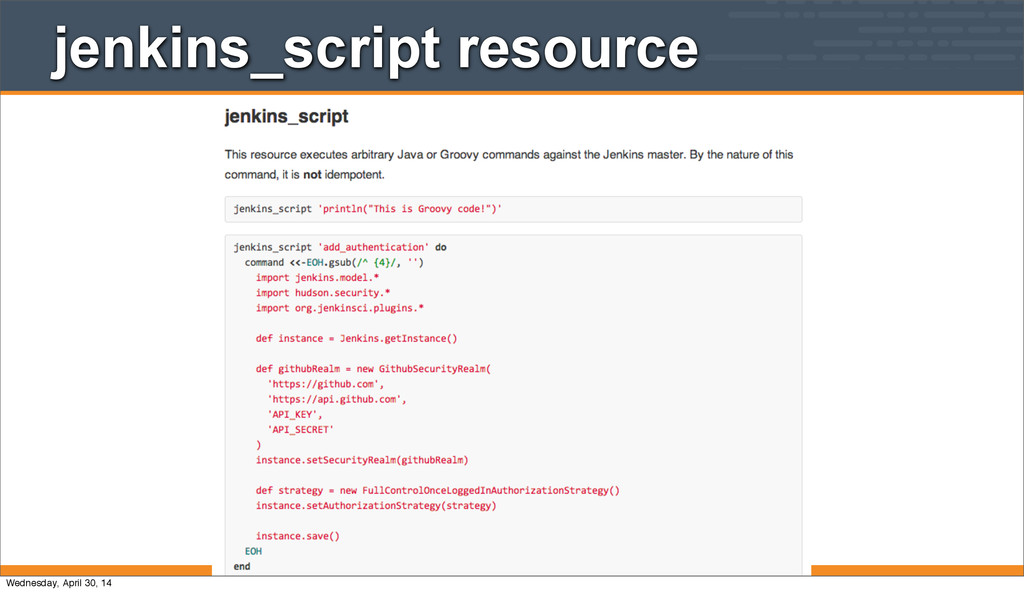Click the "import hudson.security.*" line

pos(322,293)
